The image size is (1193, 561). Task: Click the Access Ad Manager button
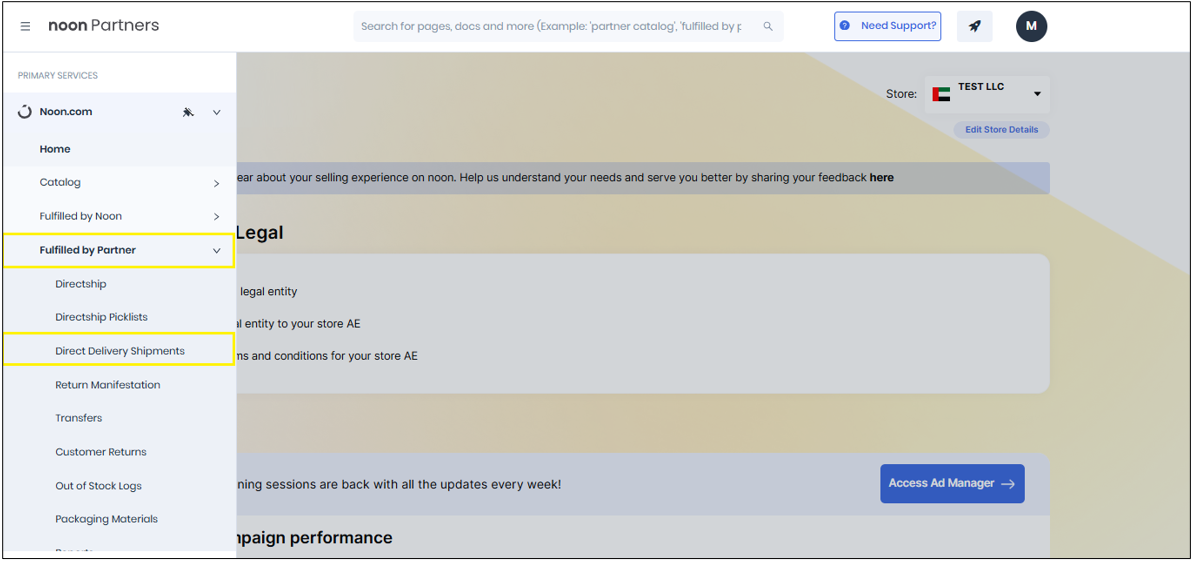pyautogui.click(x=951, y=483)
